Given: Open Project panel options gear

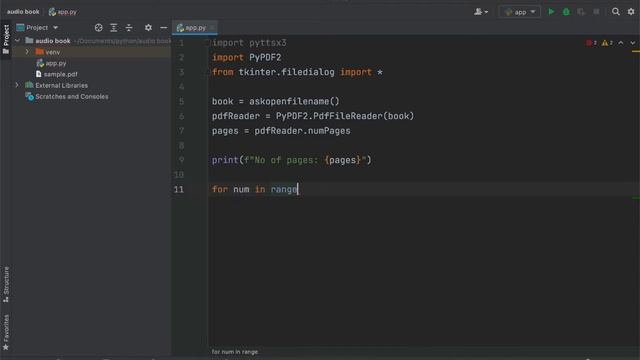Looking at the screenshot, I should [148, 27].
